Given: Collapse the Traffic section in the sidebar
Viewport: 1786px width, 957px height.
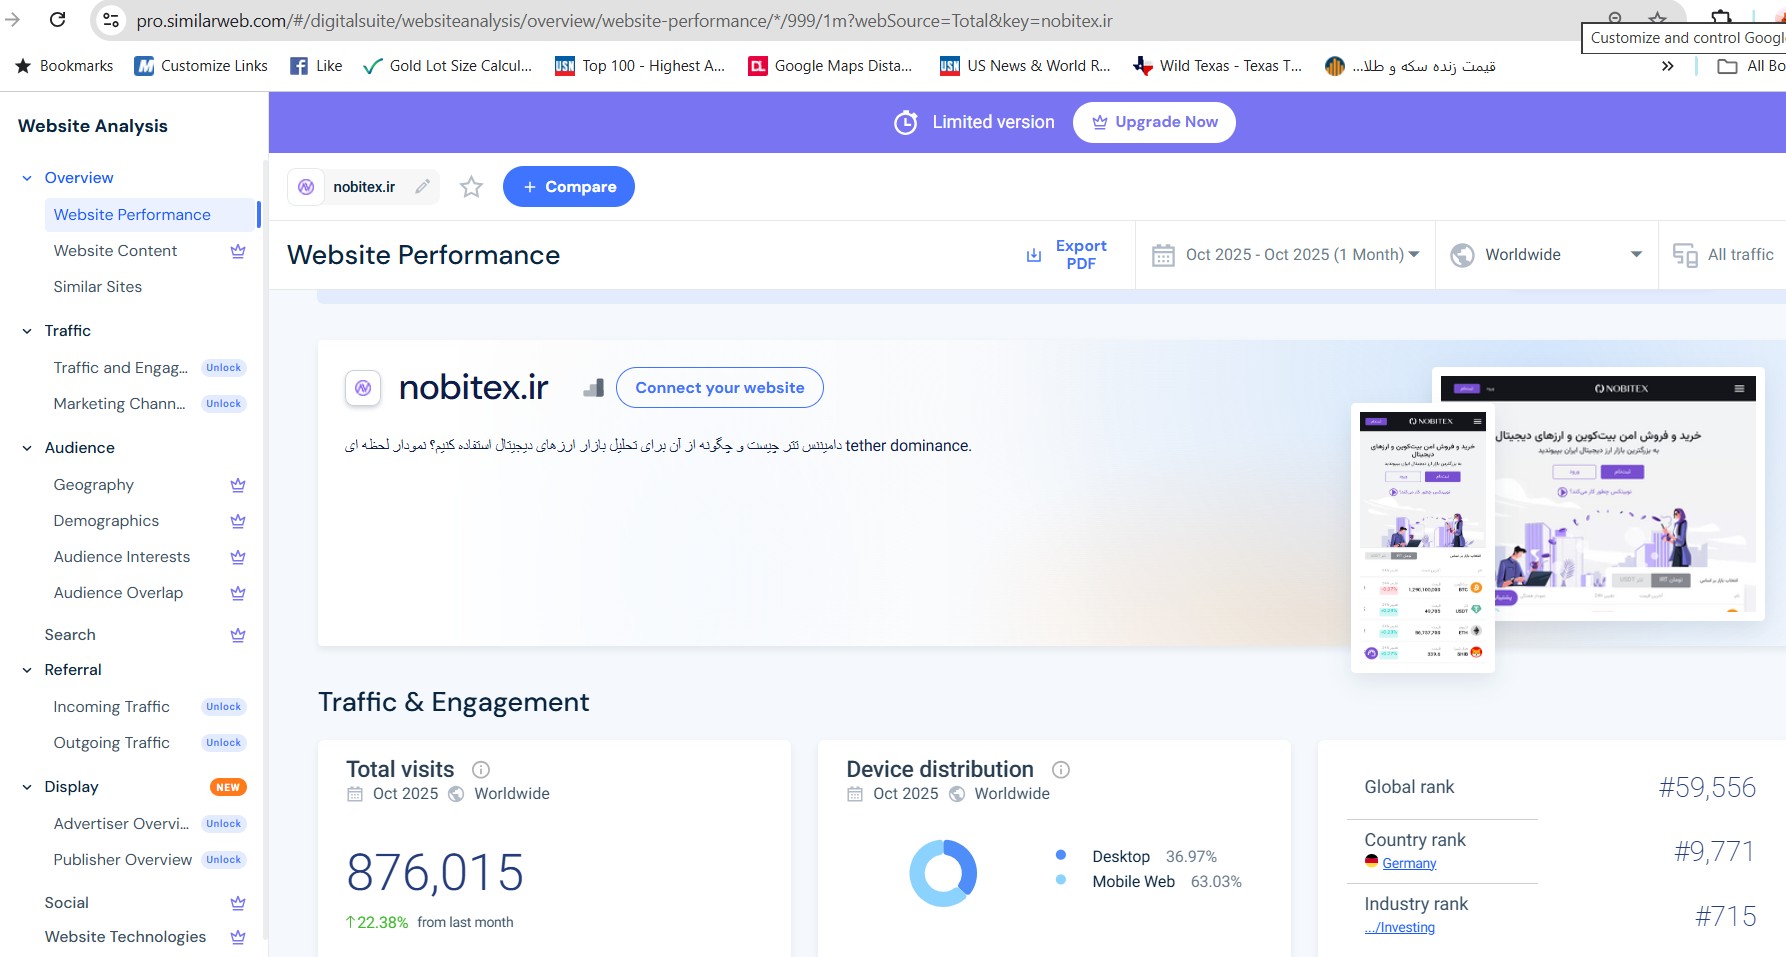Looking at the screenshot, I should click(27, 331).
